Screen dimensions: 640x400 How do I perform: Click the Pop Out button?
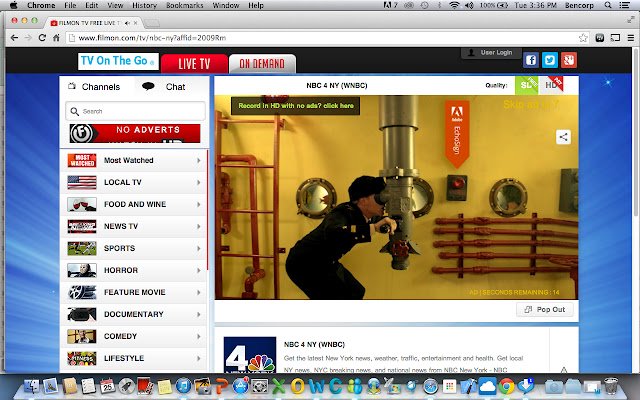pos(545,309)
